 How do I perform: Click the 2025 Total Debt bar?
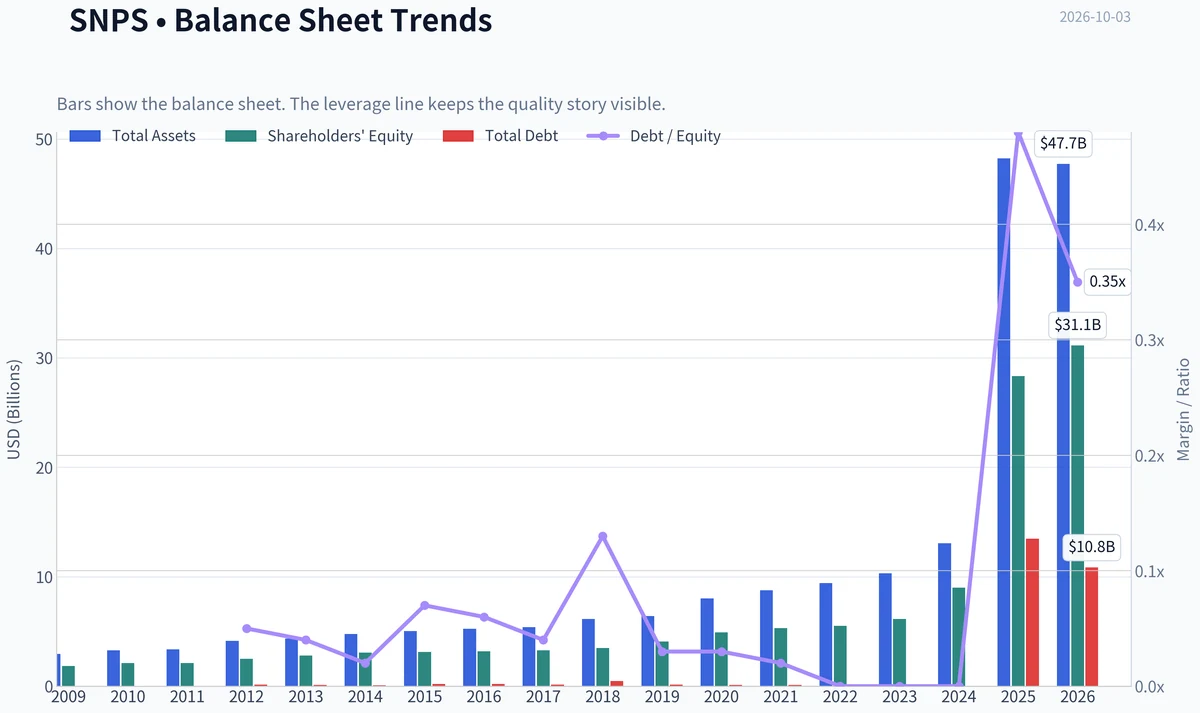[1033, 612]
